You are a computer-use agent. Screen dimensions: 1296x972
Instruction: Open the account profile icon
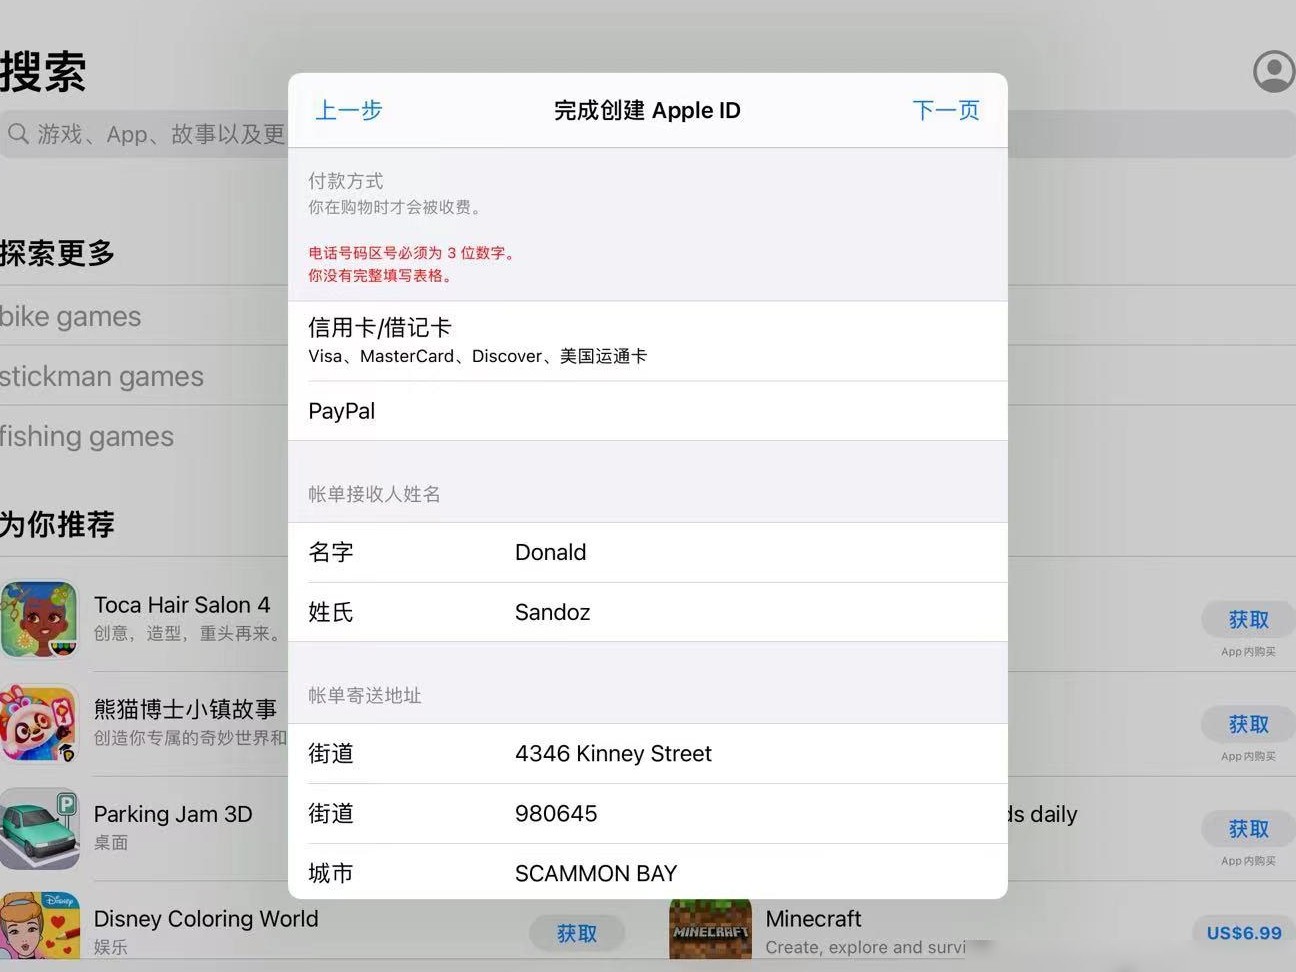click(x=1274, y=72)
